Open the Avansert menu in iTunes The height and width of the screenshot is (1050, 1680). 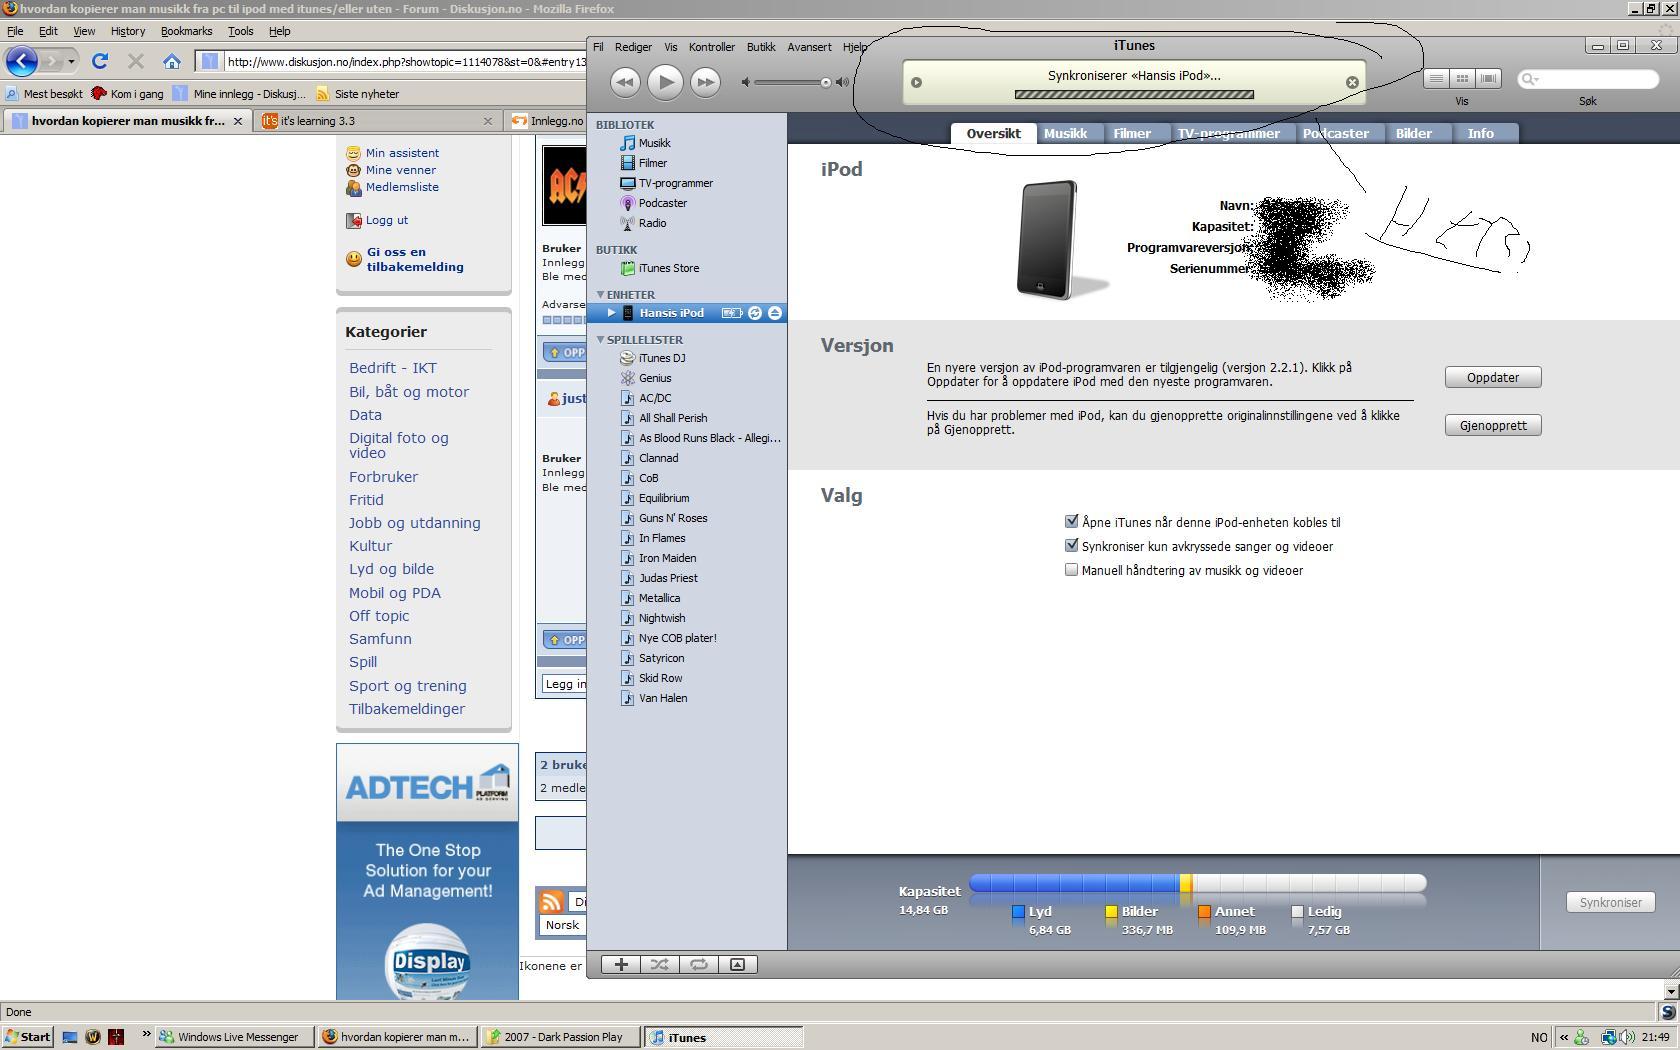pos(809,47)
